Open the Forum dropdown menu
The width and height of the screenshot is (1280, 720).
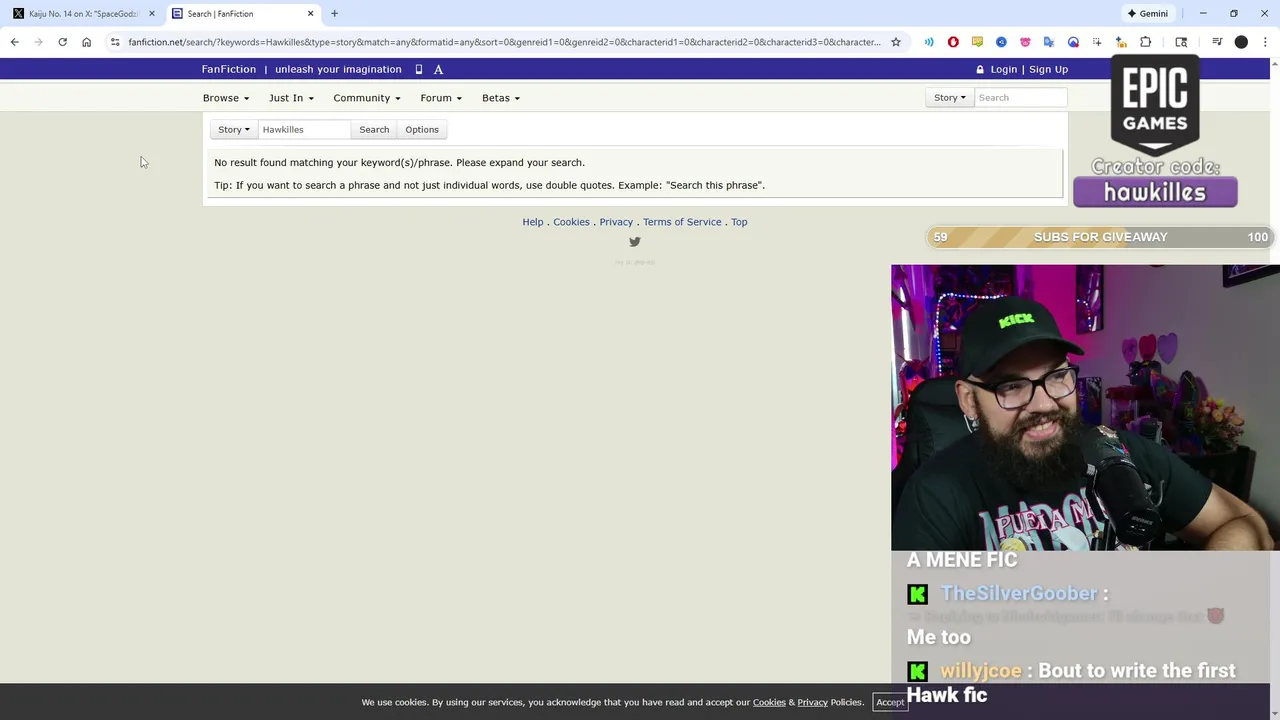tap(441, 98)
